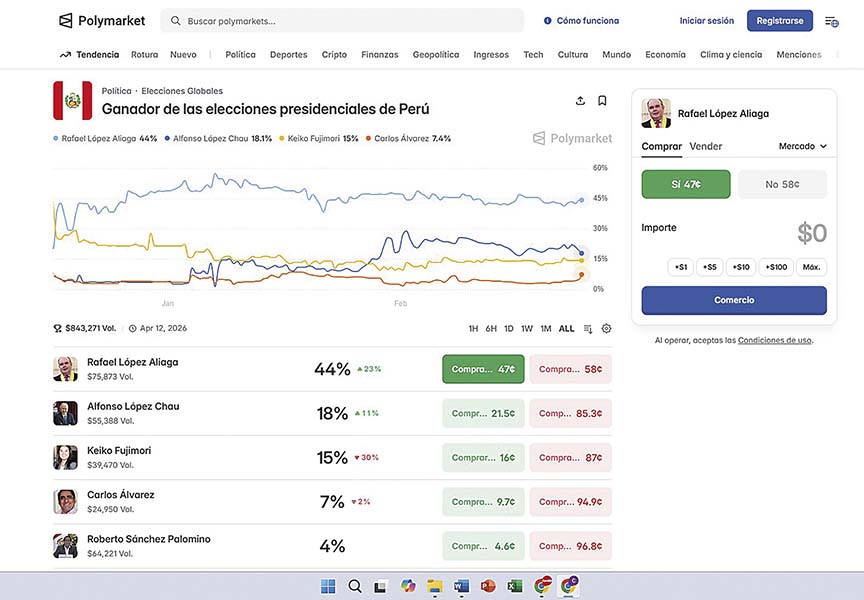This screenshot has width=864, height=600.
Task: Switch to the Vender tab
Action: click(x=706, y=146)
